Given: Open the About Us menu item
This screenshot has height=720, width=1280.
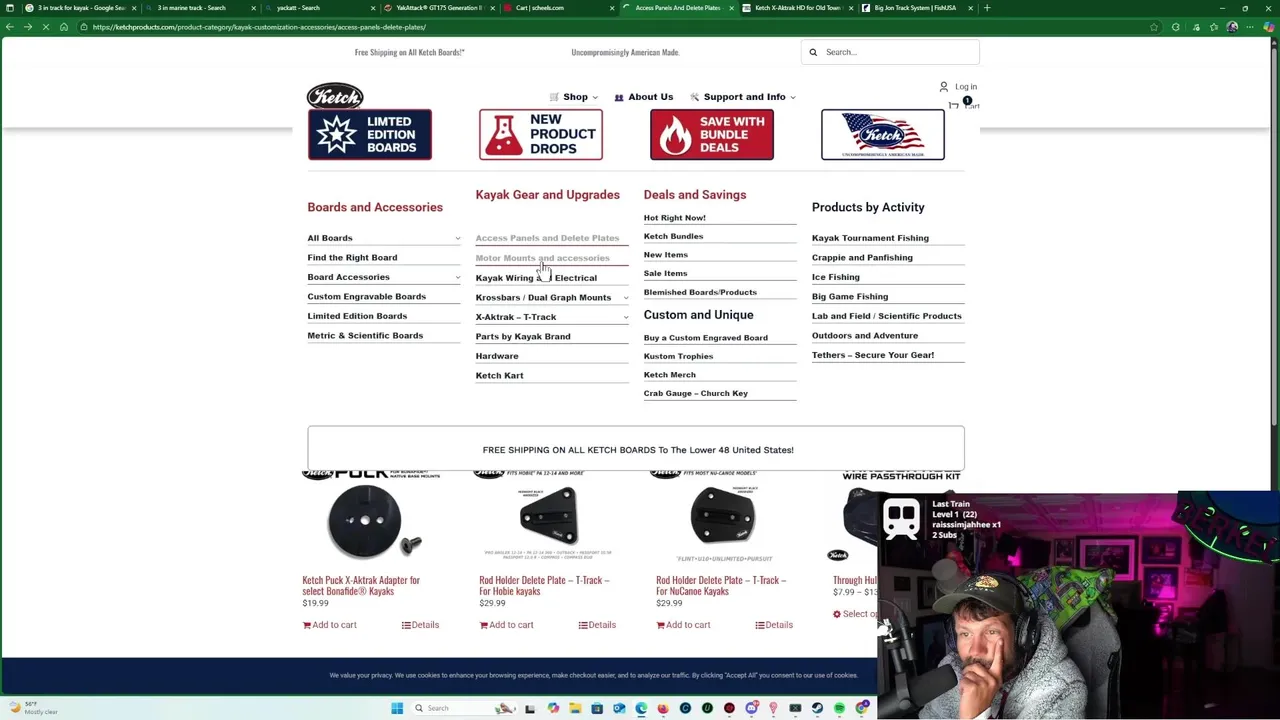Looking at the screenshot, I should click(643, 97).
